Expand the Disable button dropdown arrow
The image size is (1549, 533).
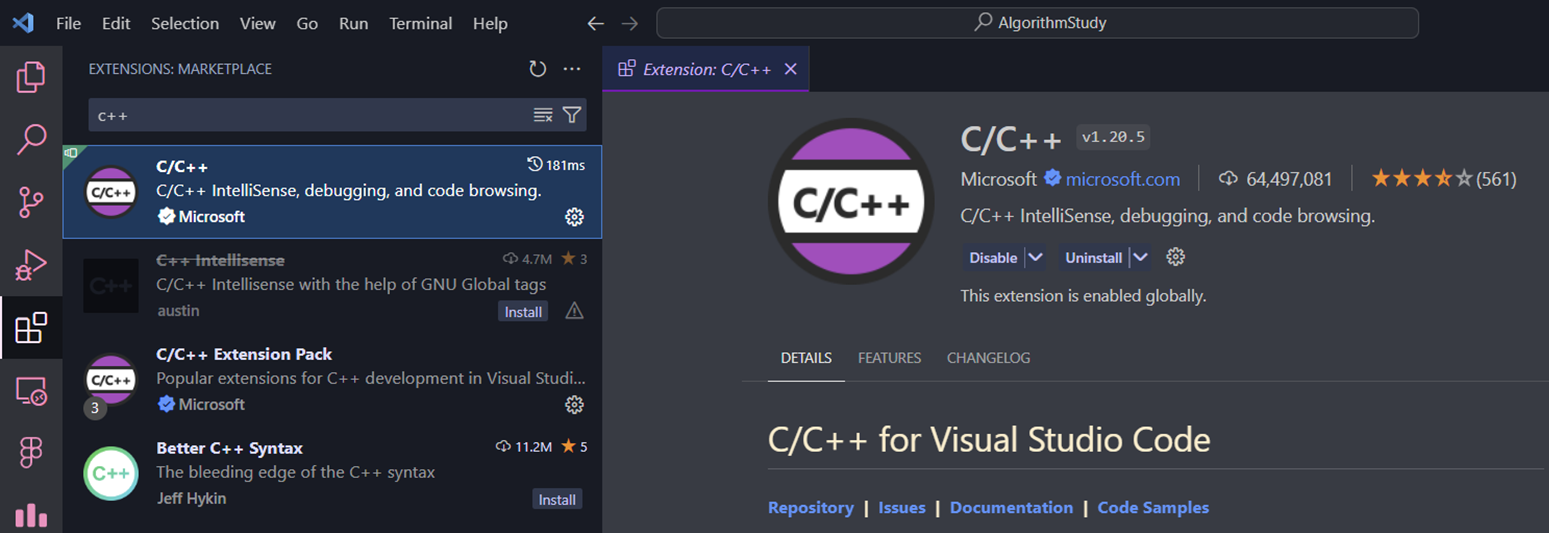[1036, 257]
